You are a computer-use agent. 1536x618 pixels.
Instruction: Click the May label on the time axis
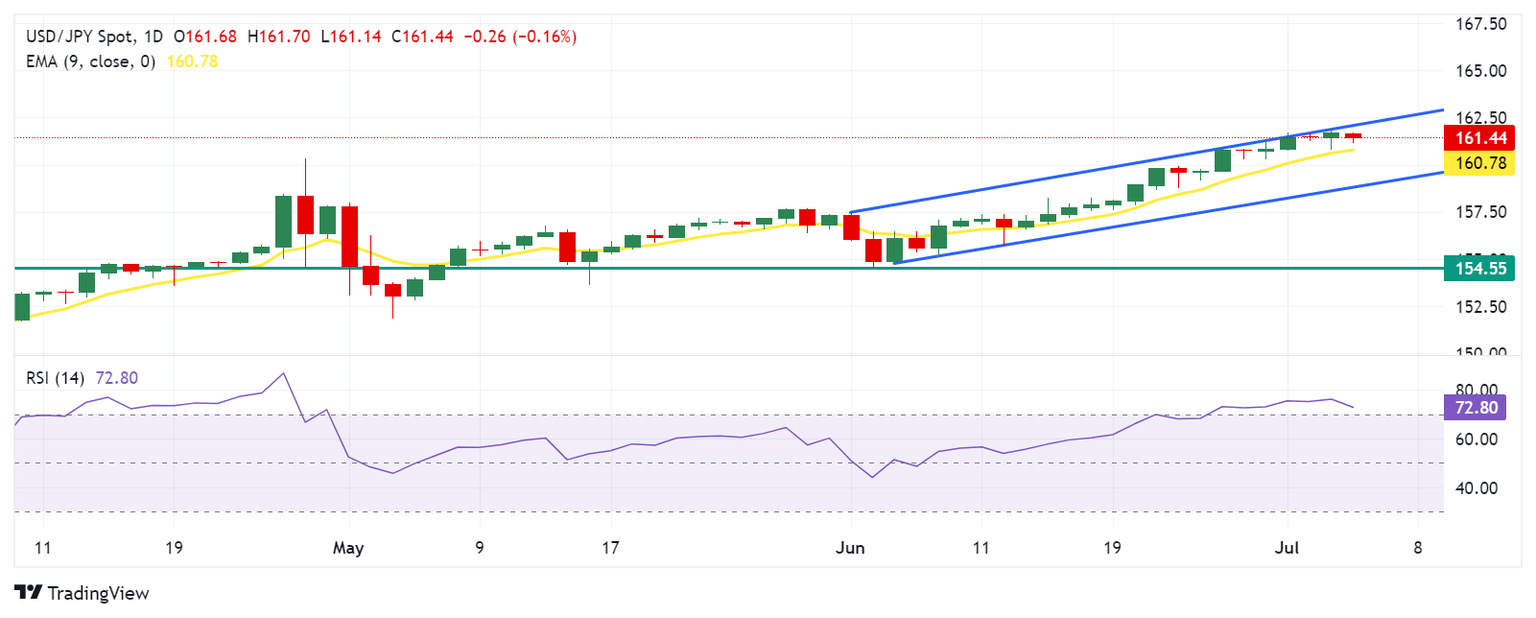coord(349,548)
